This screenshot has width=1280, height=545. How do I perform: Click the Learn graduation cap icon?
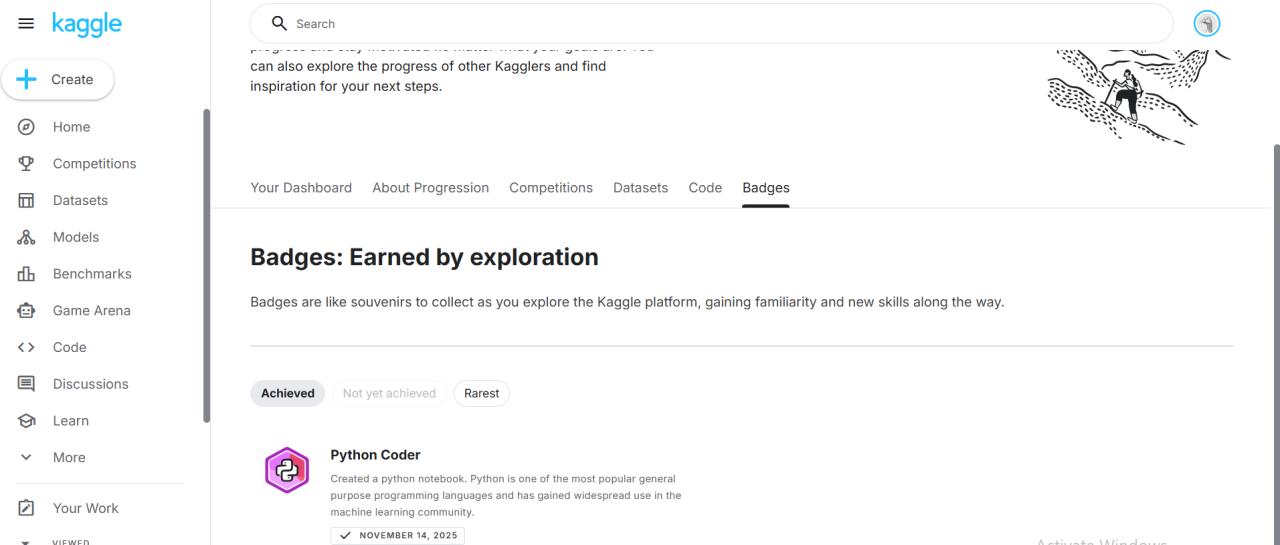[27, 421]
